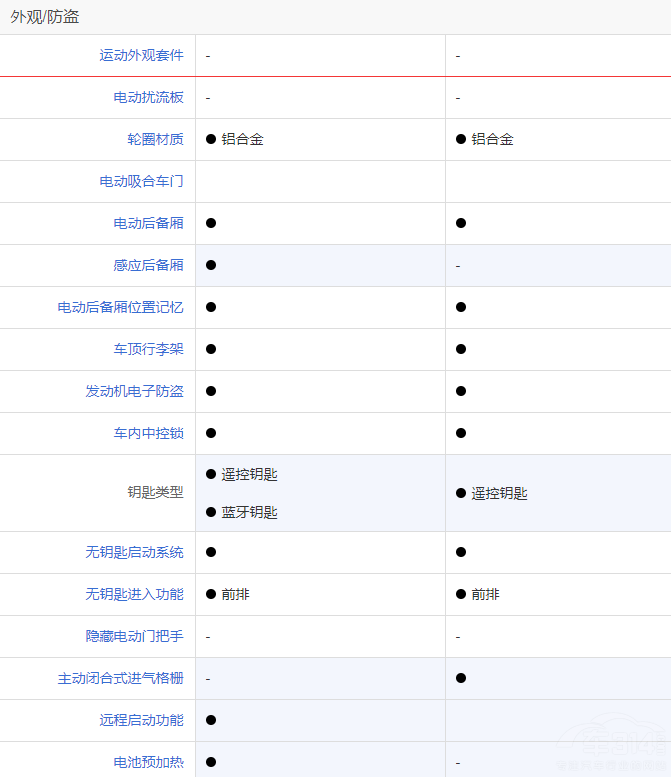
Task: Click the 电动后备厢 spec label
Action: coord(148,224)
